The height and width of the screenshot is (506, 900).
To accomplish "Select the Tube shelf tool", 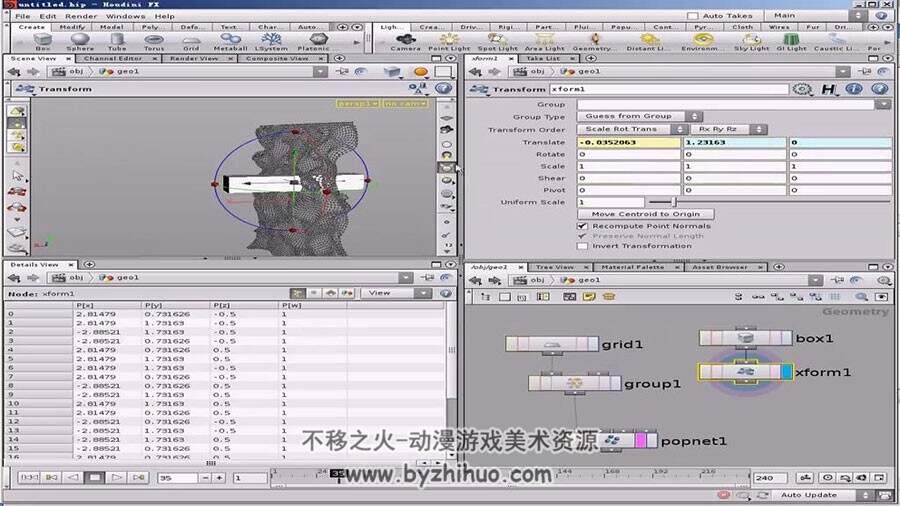I will (117, 41).
